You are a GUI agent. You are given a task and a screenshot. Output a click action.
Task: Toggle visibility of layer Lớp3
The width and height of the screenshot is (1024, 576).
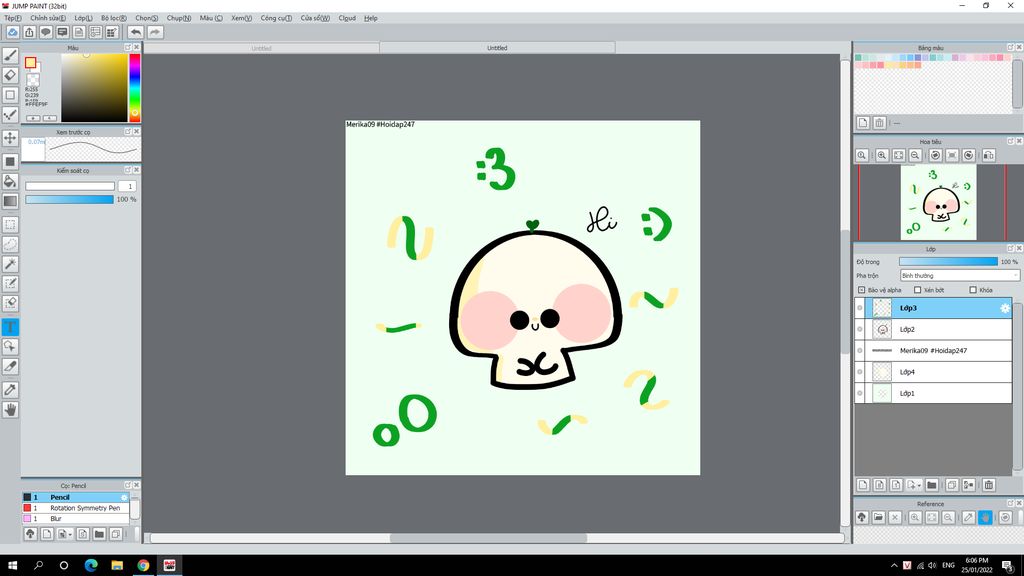[x=860, y=308]
